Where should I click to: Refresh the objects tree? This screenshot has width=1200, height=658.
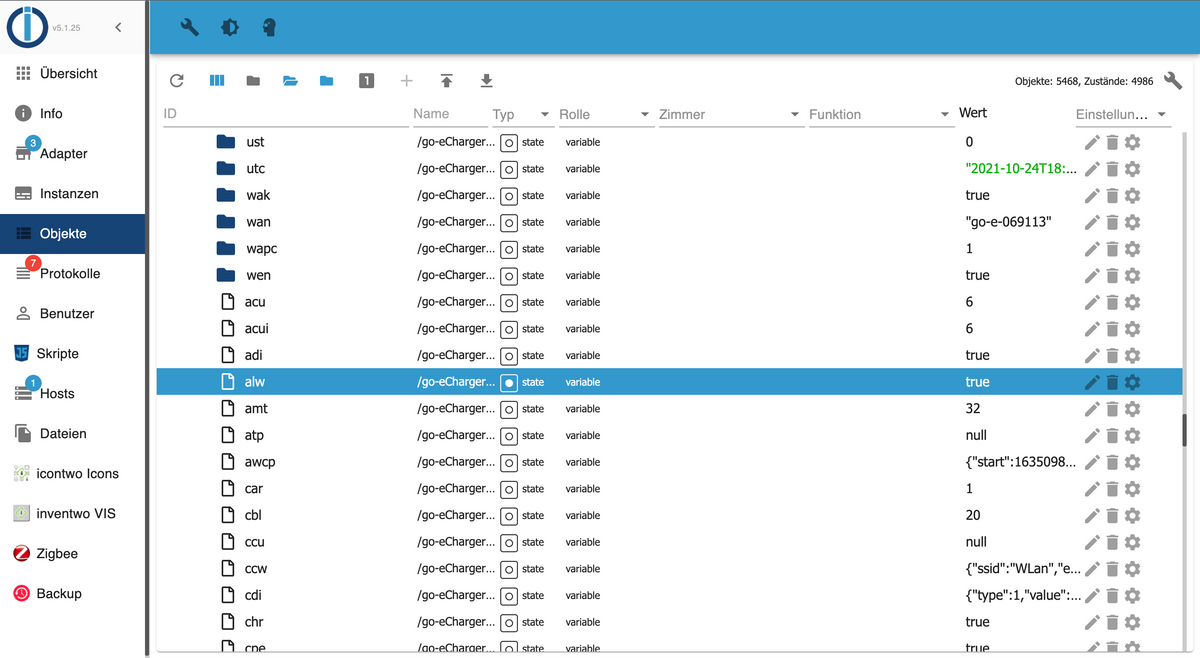(177, 80)
